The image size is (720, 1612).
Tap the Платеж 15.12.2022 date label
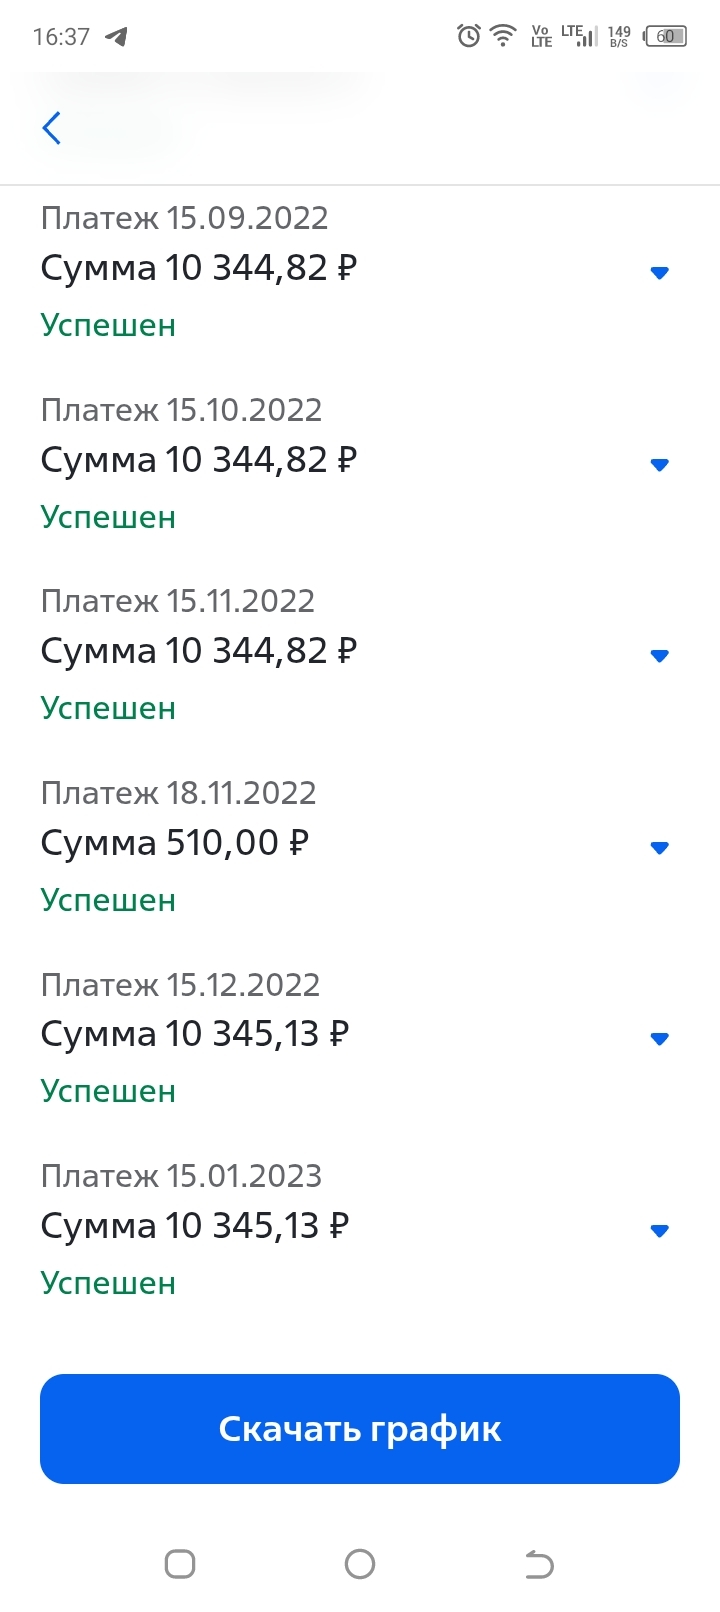pyautogui.click(x=180, y=985)
